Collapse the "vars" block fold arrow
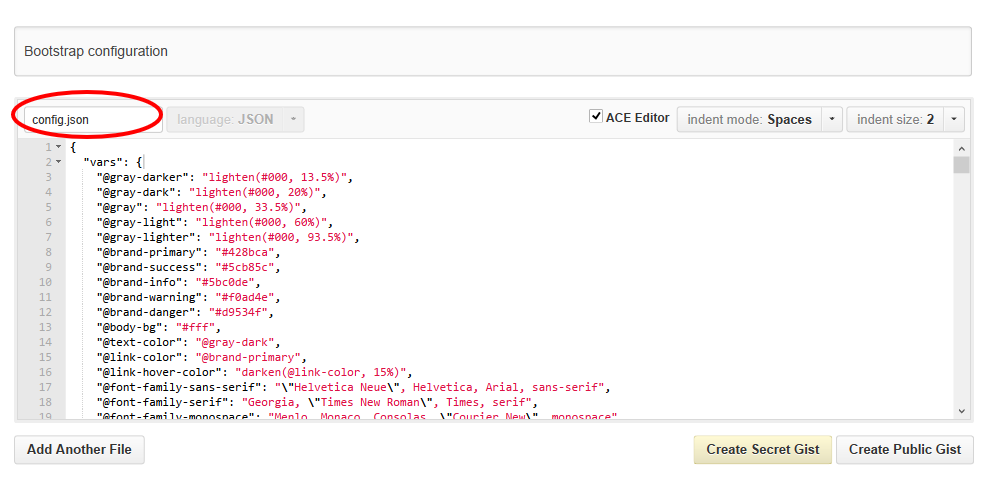Screen dimensions: 1000x491 click(58, 162)
